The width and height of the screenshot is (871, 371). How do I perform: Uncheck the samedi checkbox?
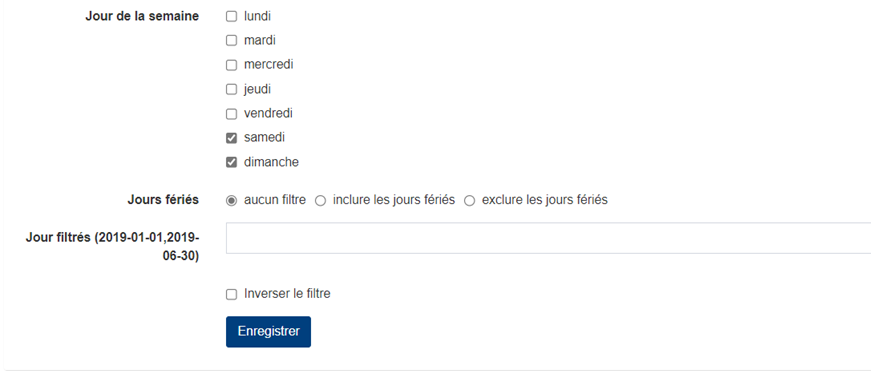coord(231,138)
